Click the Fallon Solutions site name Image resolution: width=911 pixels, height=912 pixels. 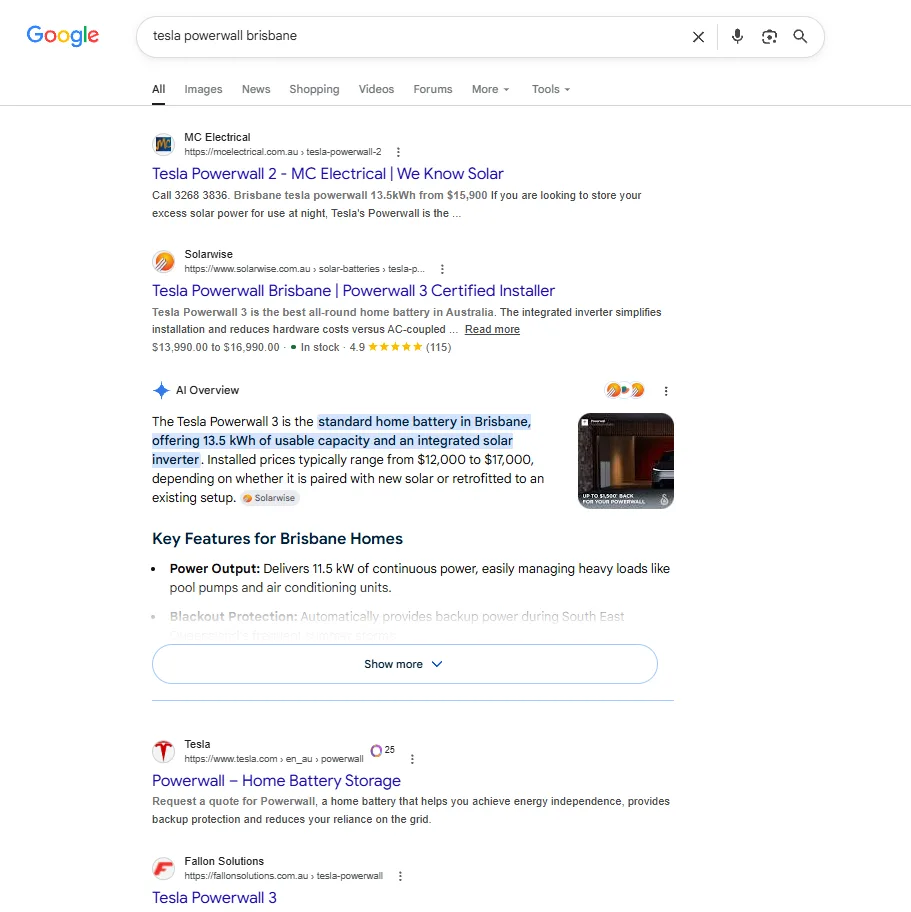pos(224,861)
